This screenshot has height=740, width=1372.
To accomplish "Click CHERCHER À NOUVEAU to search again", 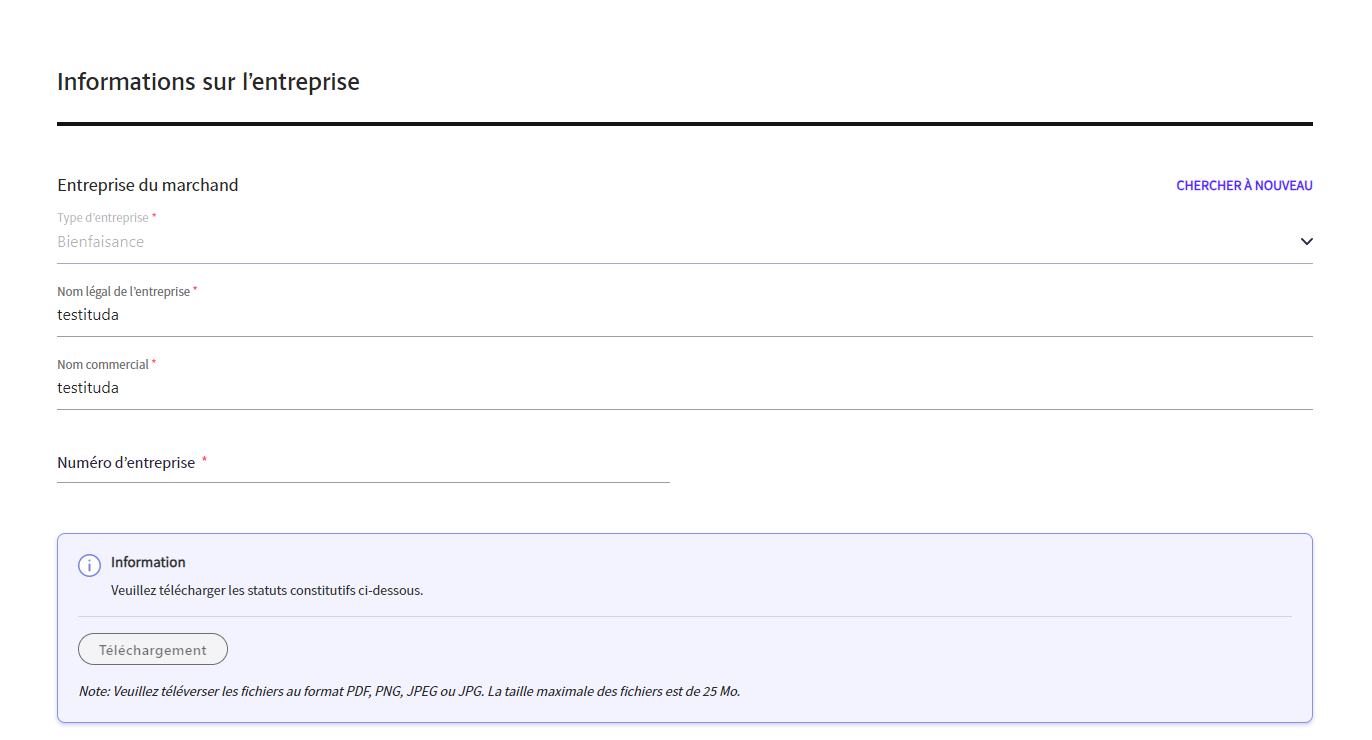I will click(x=1243, y=185).
